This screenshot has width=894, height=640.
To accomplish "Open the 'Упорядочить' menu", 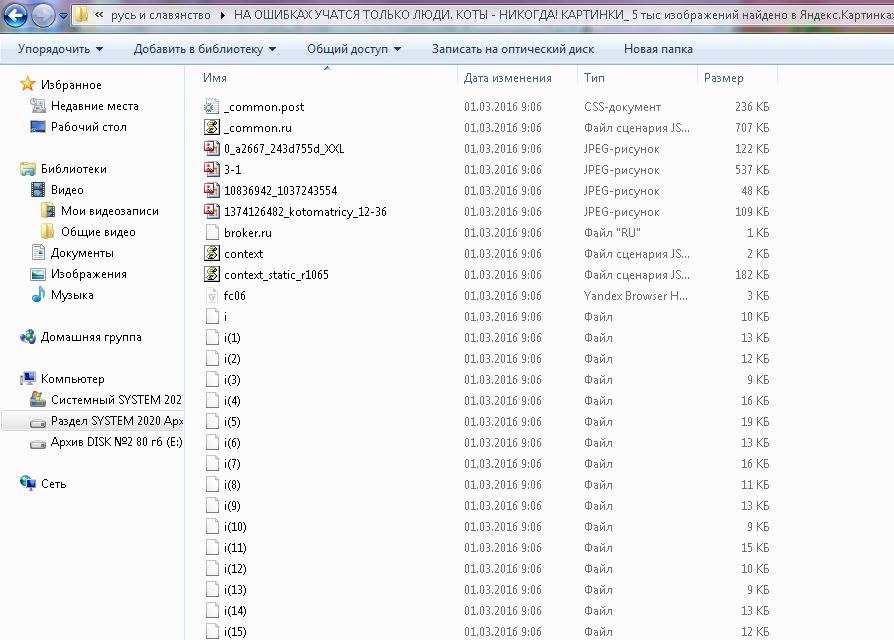I will click(60, 49).
